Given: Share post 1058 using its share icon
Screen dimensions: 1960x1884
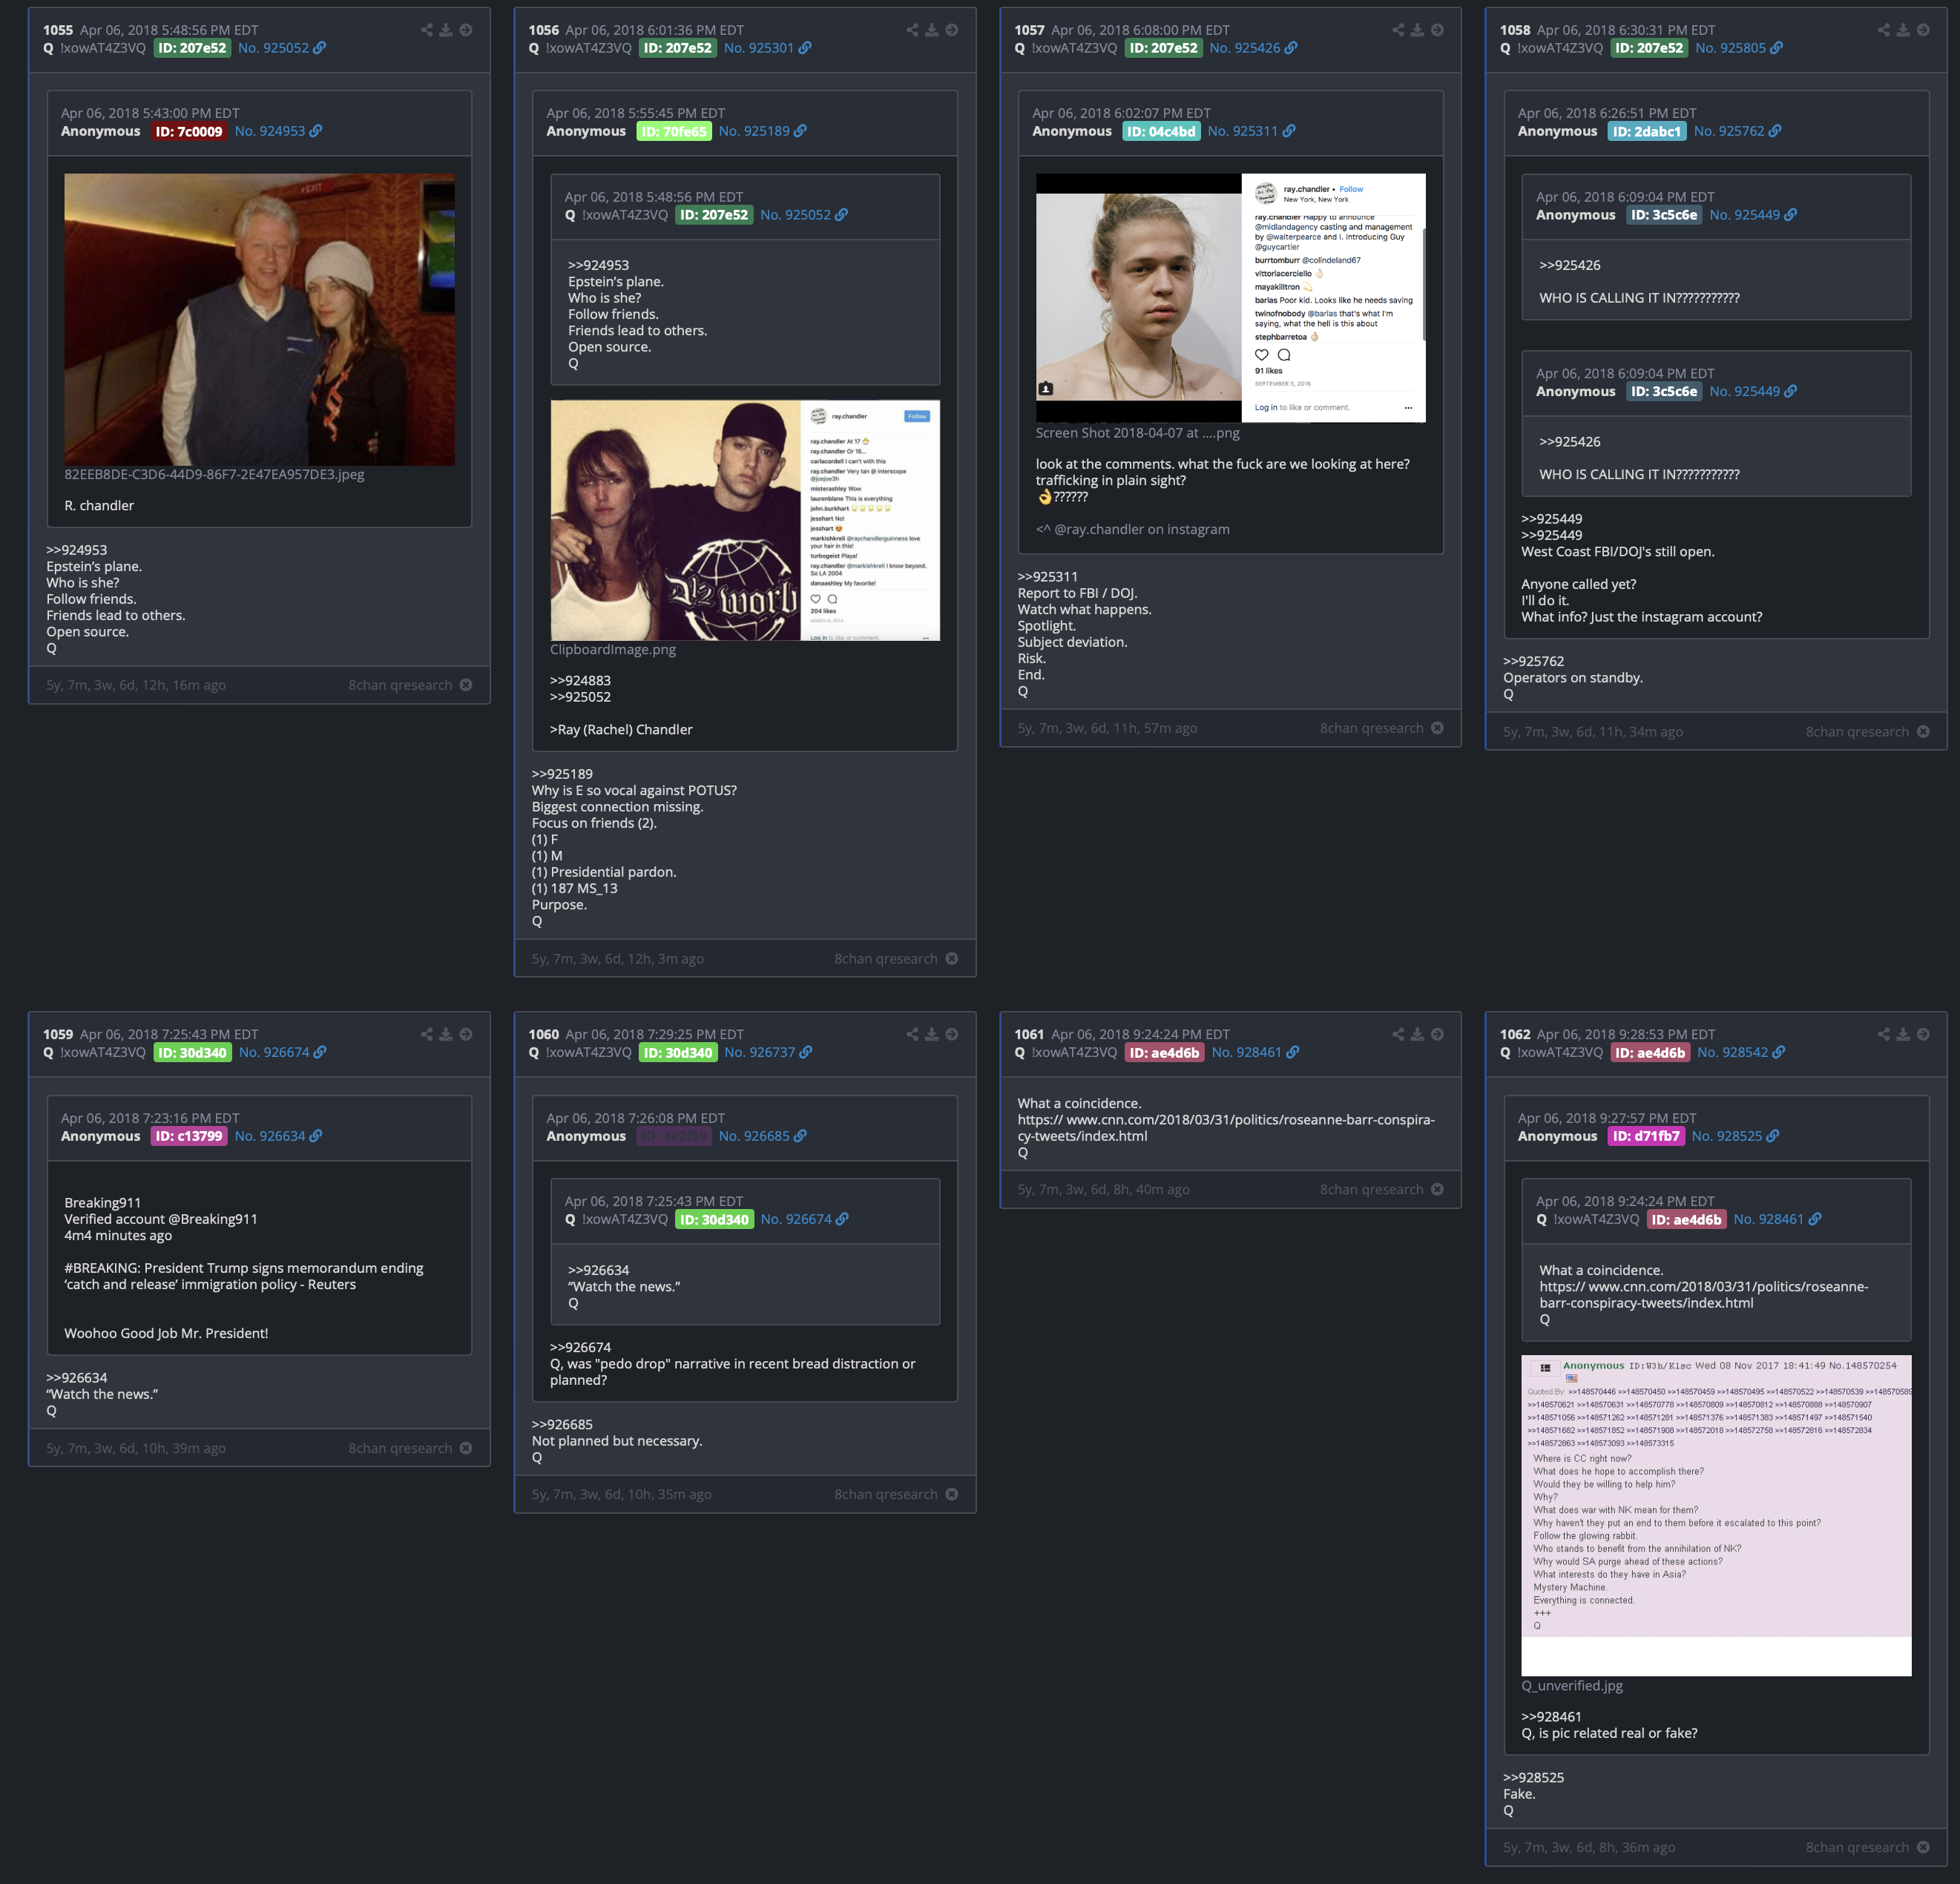Looking at the screenshot, I should [1884, 30].
